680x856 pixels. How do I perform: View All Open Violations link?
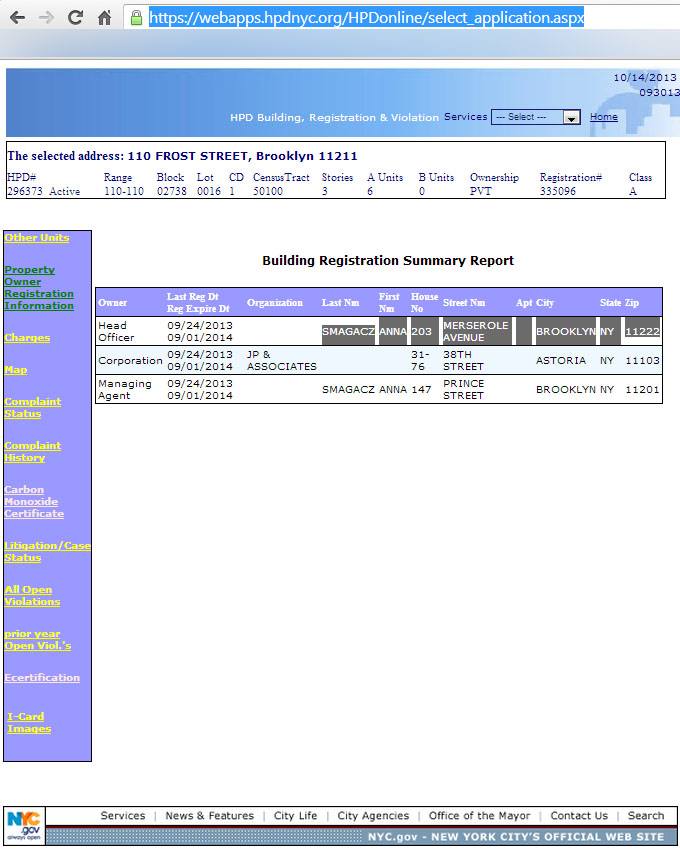click(32, 596)
